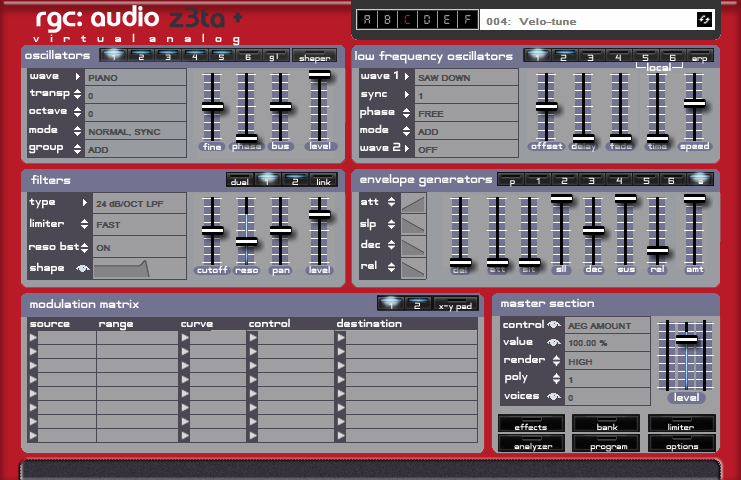Image resolution: width=741 pixels, height=480 pixels.
Task: Click the decay envelope curve shape icon
Action: (x=414, y=246)
